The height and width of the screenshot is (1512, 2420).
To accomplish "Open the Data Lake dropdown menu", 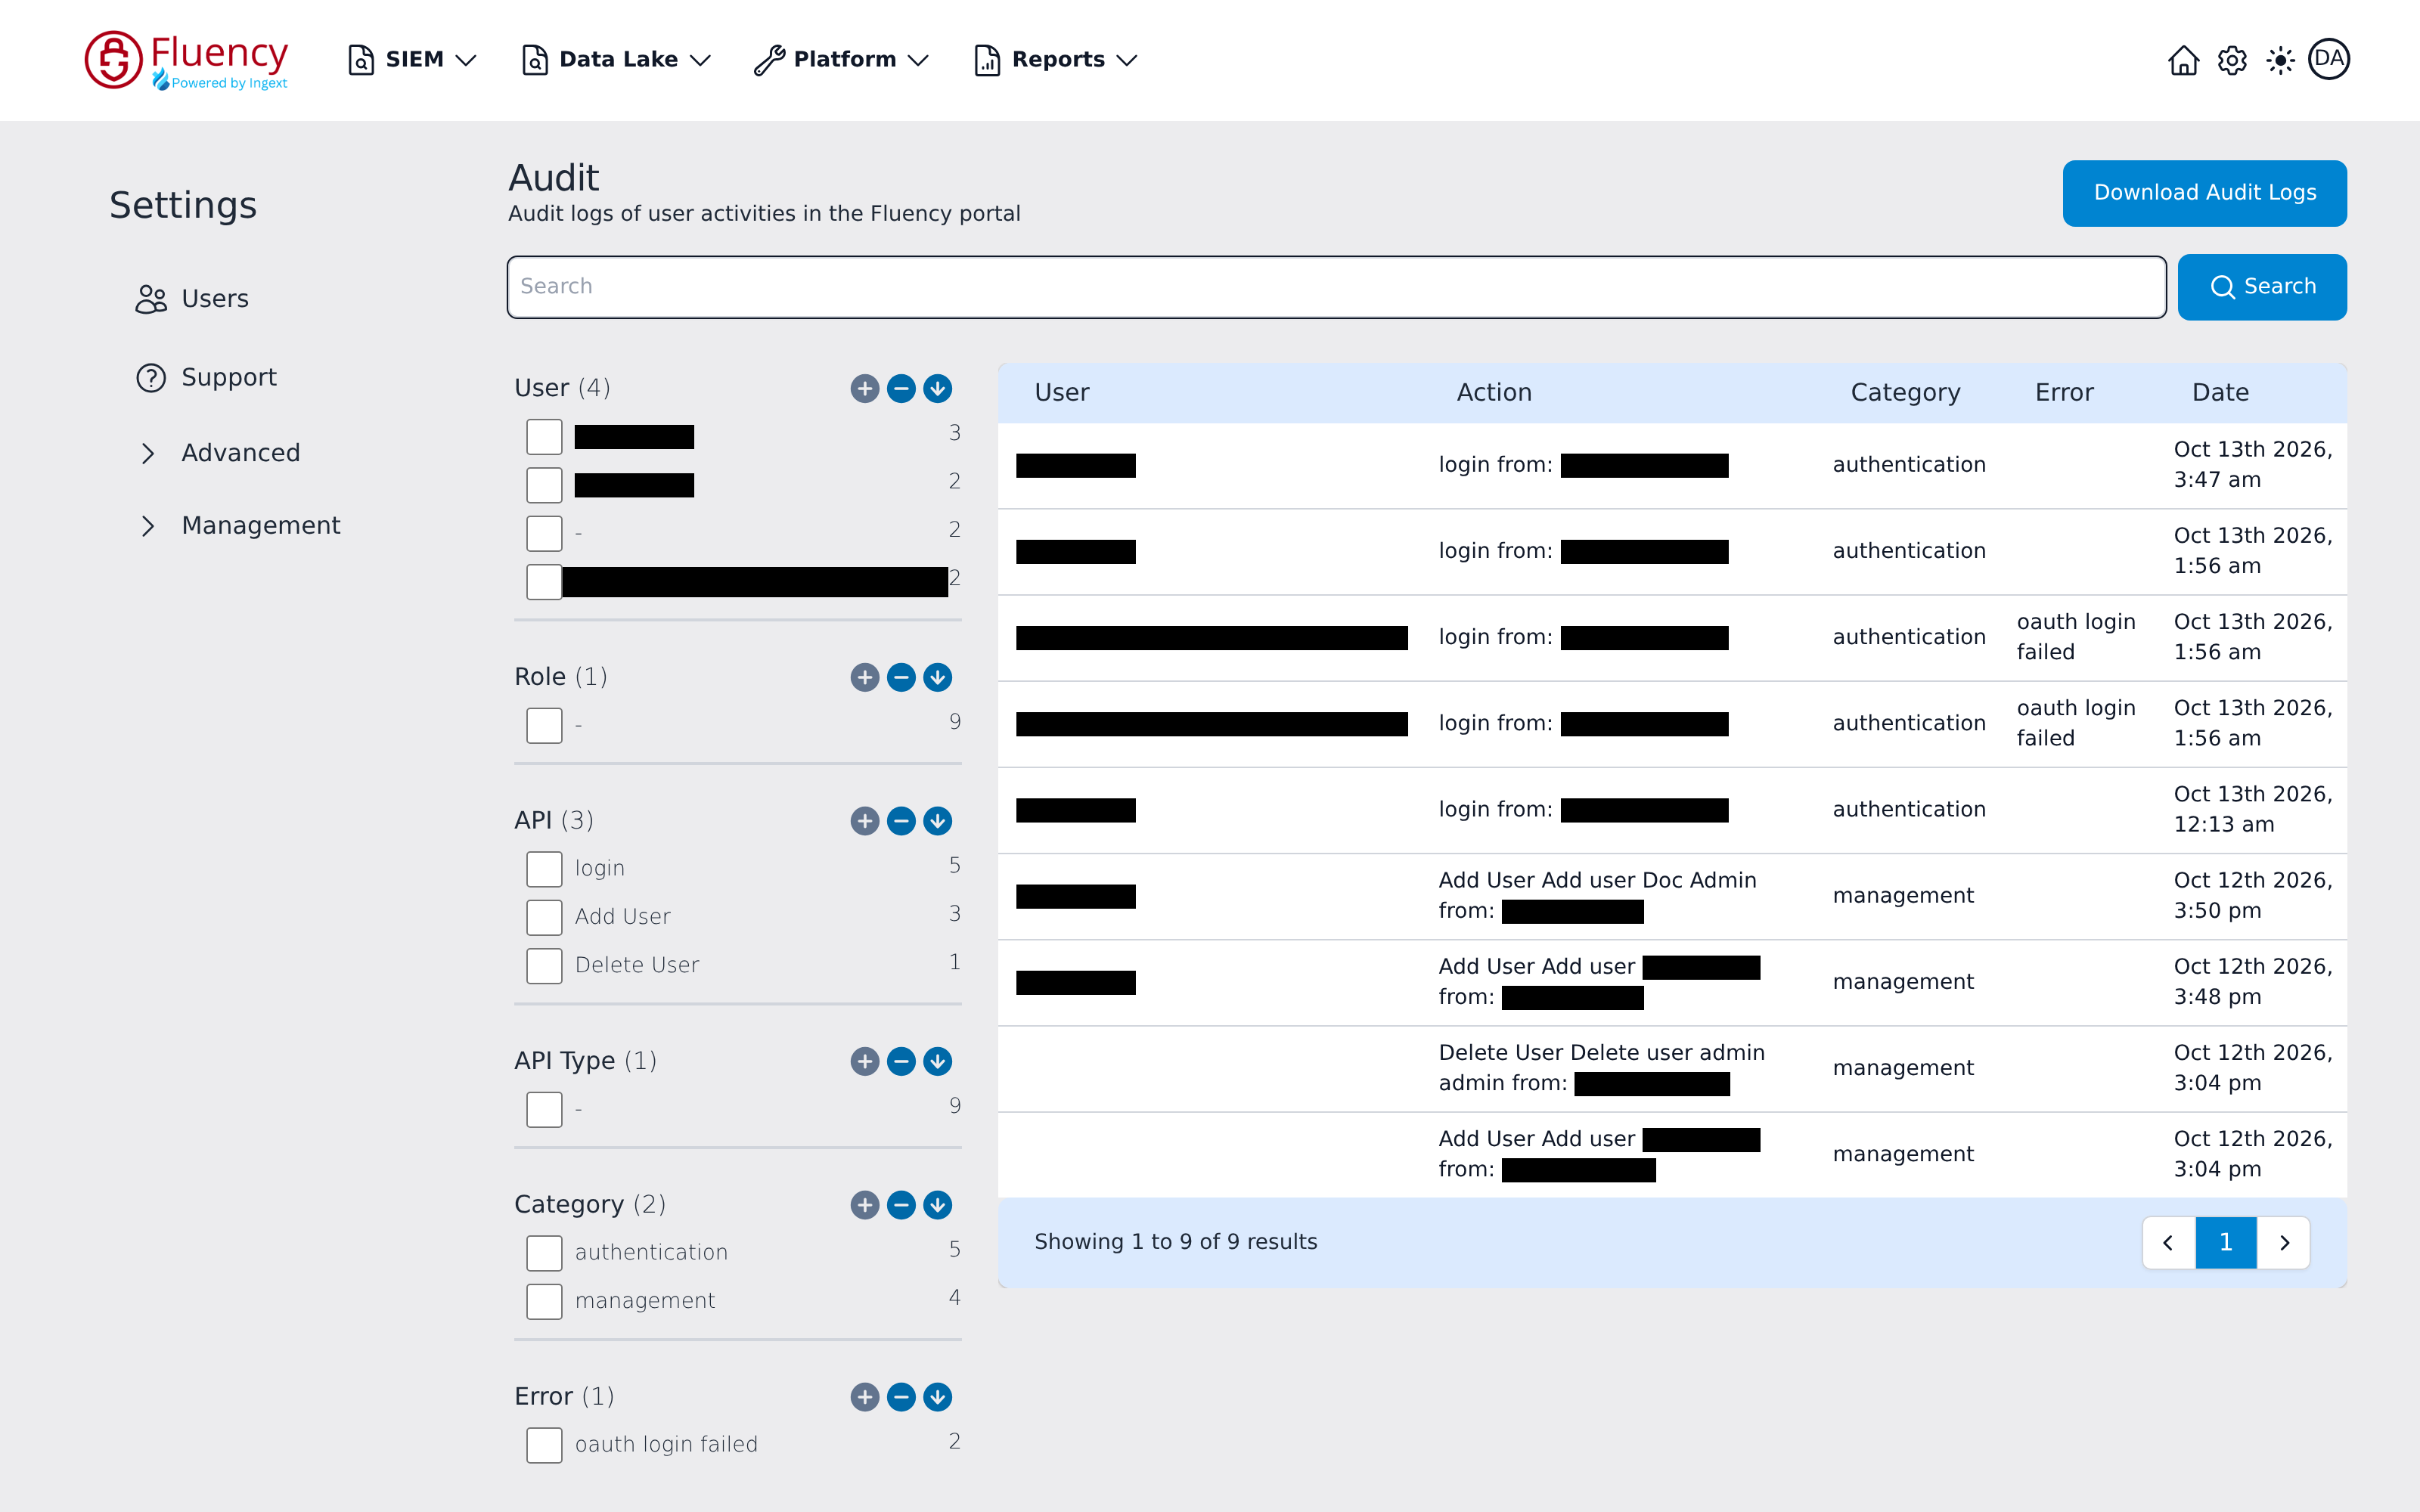I will click(616, 60).
